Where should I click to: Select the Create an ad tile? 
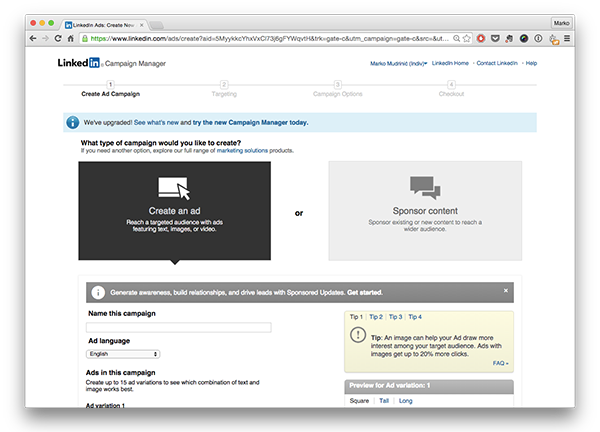pyautogui.click(x=174, y=211)
